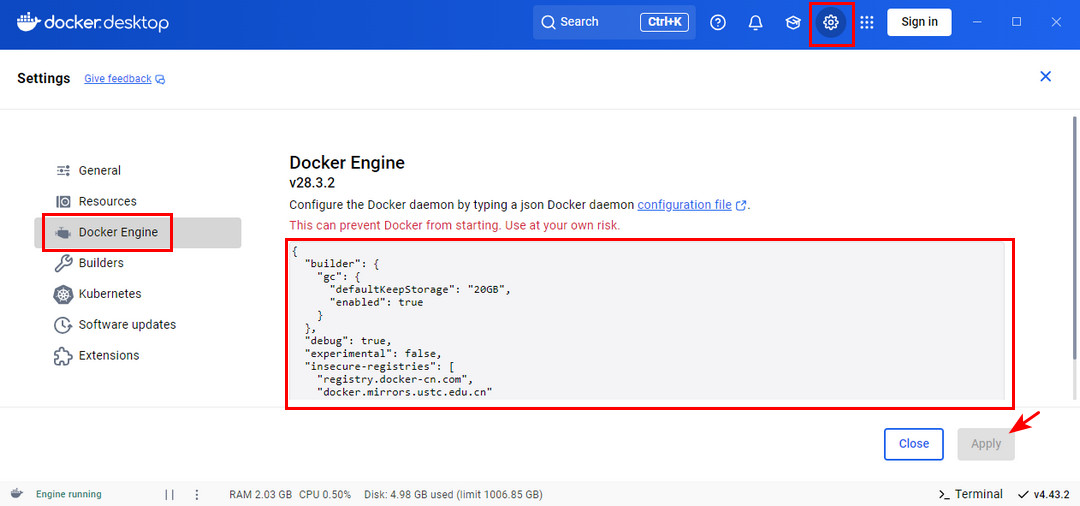Image resolution: width=1080 pixels, height=506 pixels.
Task: Open the Help question mark icon
Action: (718, 23)
